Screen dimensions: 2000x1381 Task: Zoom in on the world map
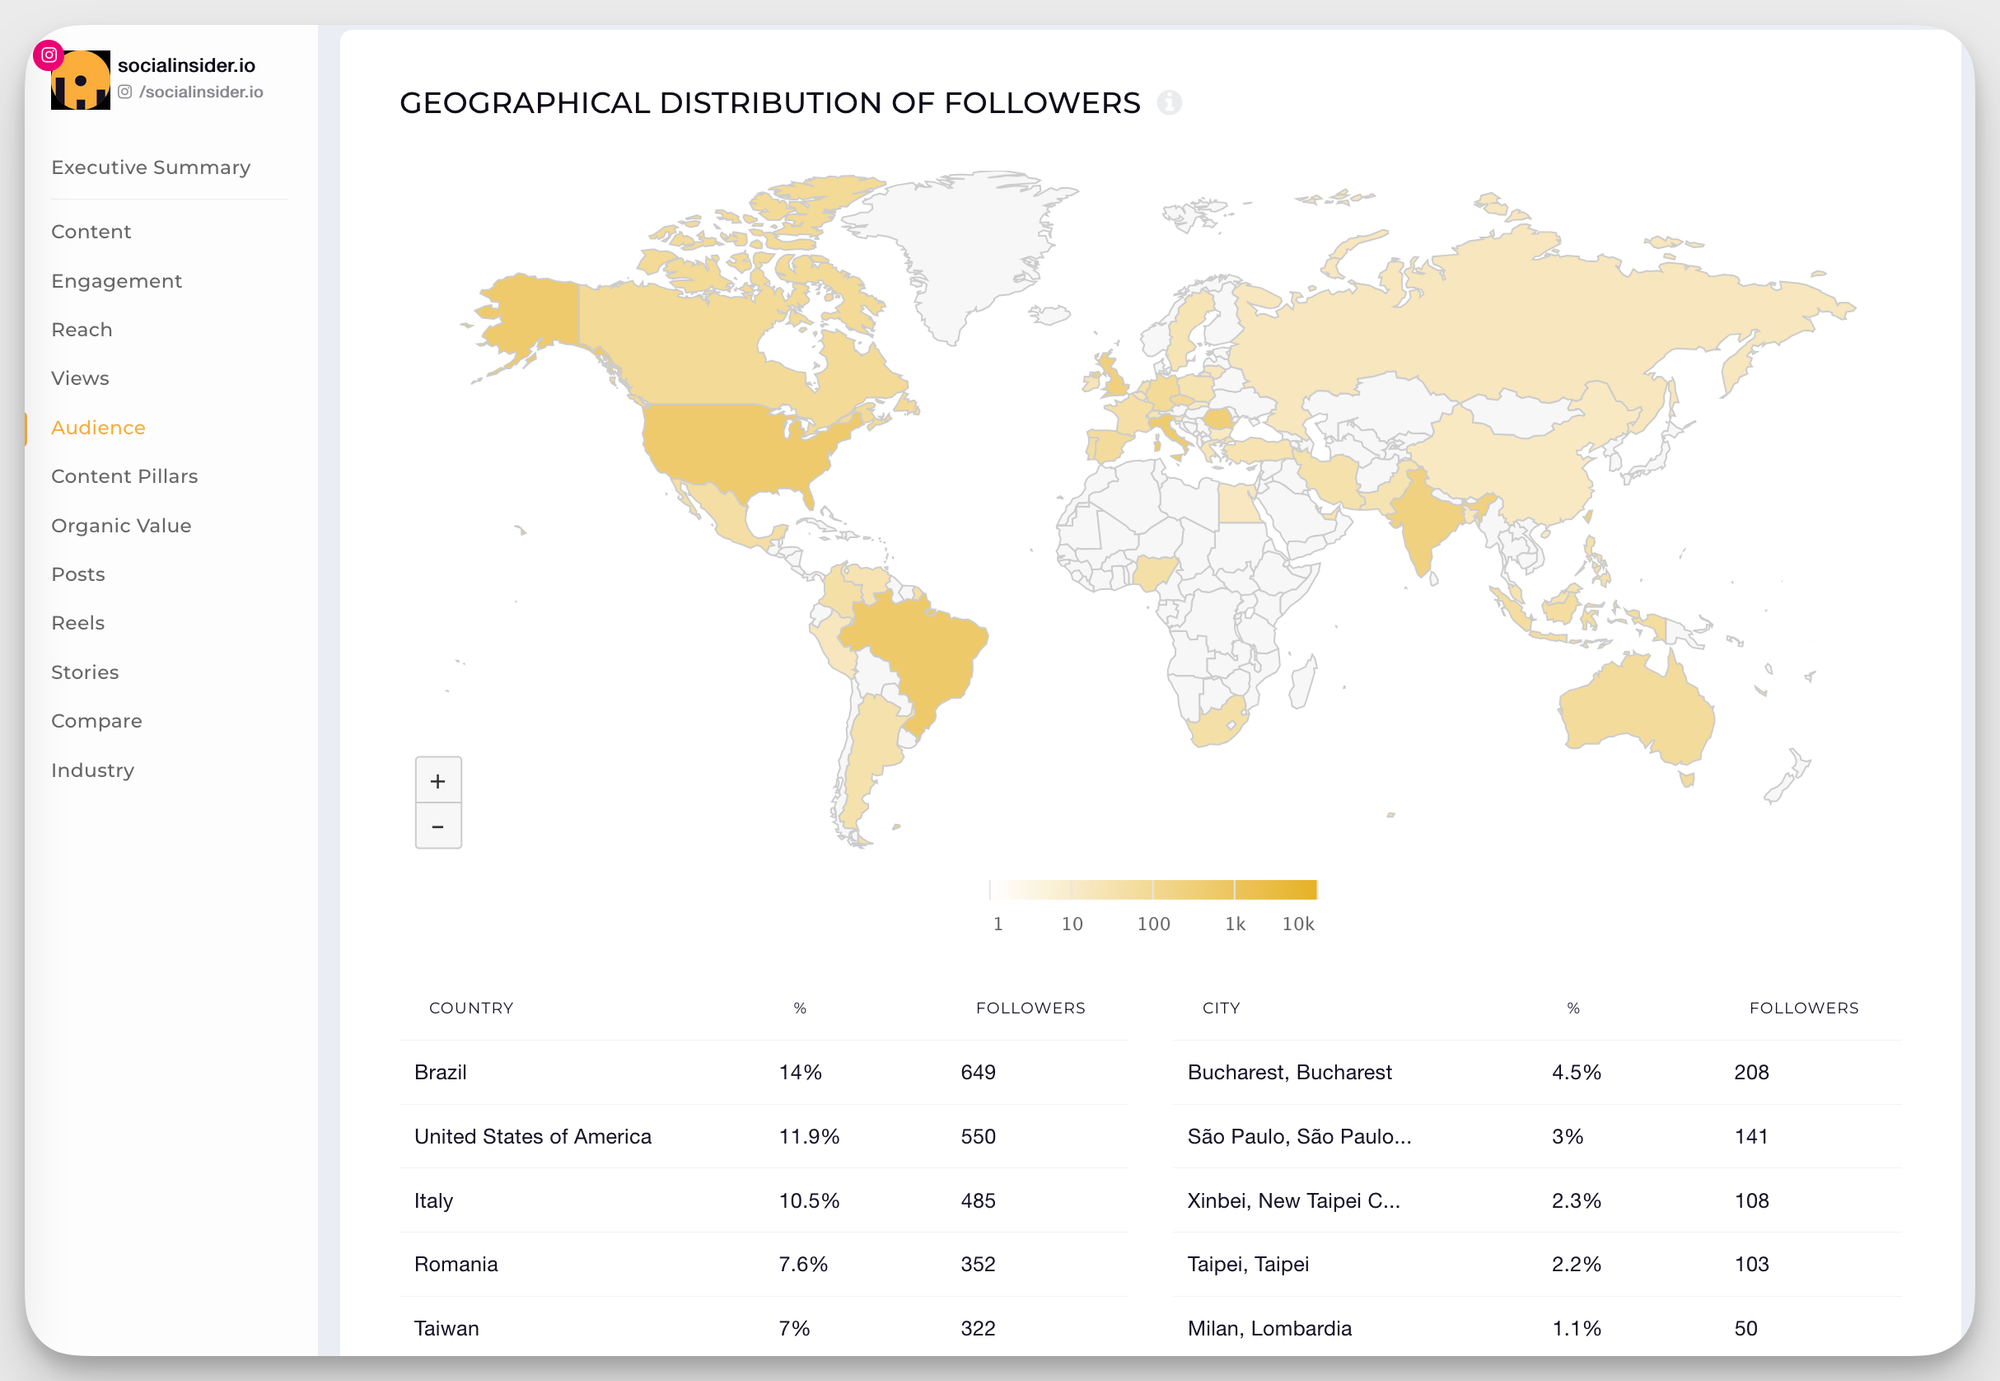coord(438,781)
